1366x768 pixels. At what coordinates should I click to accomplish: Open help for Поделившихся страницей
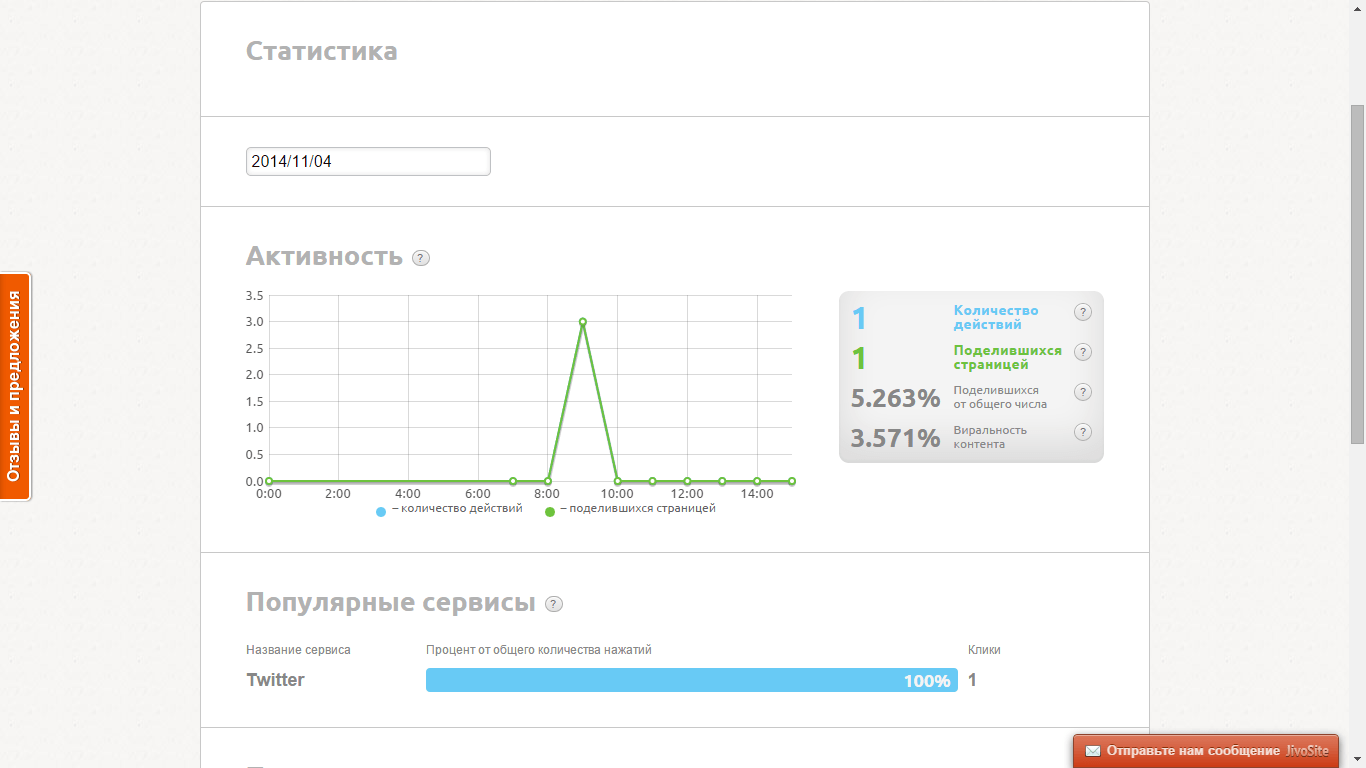pos(1083,352)
